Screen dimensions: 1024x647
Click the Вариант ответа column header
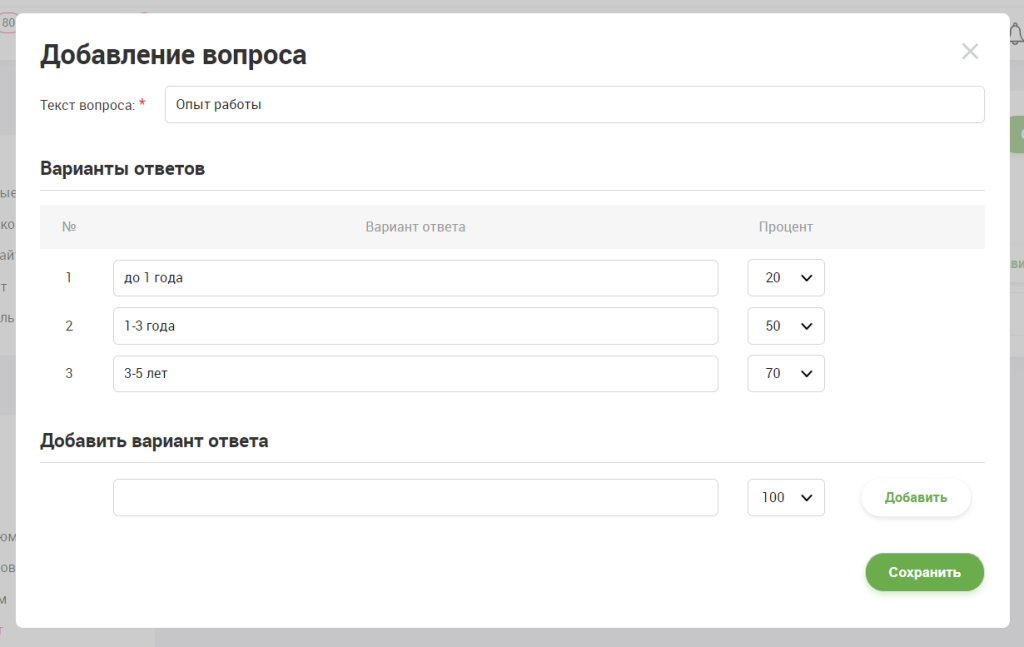click(x=415, y=227)
